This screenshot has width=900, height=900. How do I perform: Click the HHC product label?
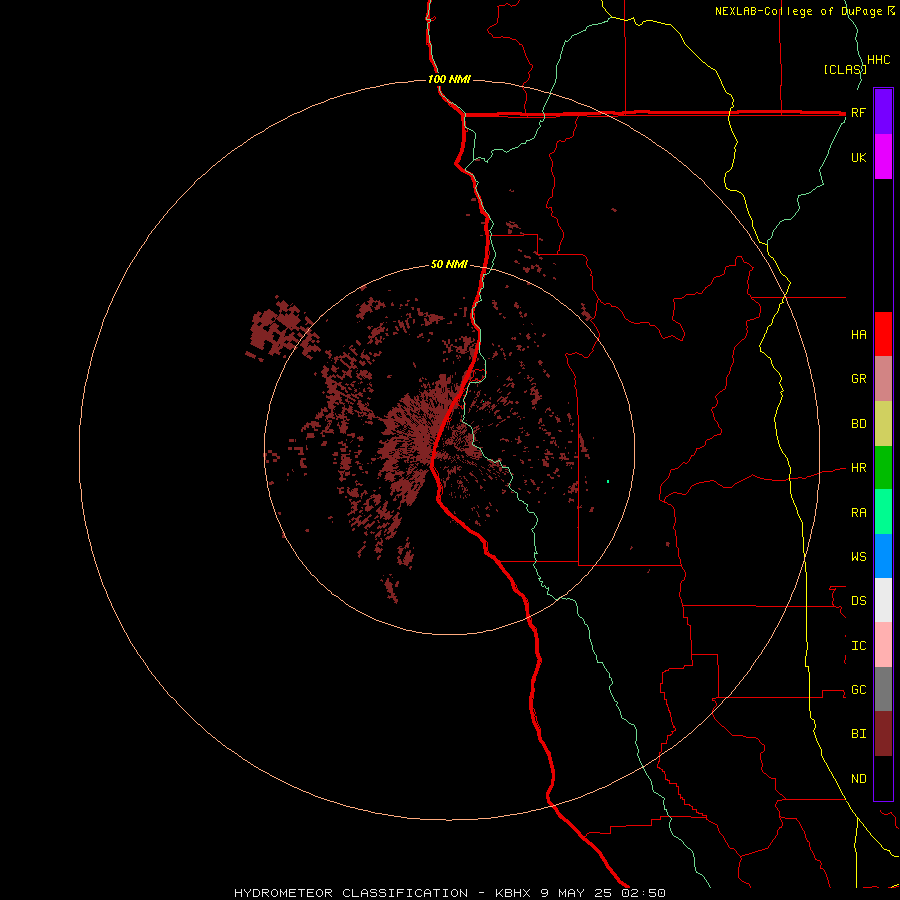tap(879, 60)
